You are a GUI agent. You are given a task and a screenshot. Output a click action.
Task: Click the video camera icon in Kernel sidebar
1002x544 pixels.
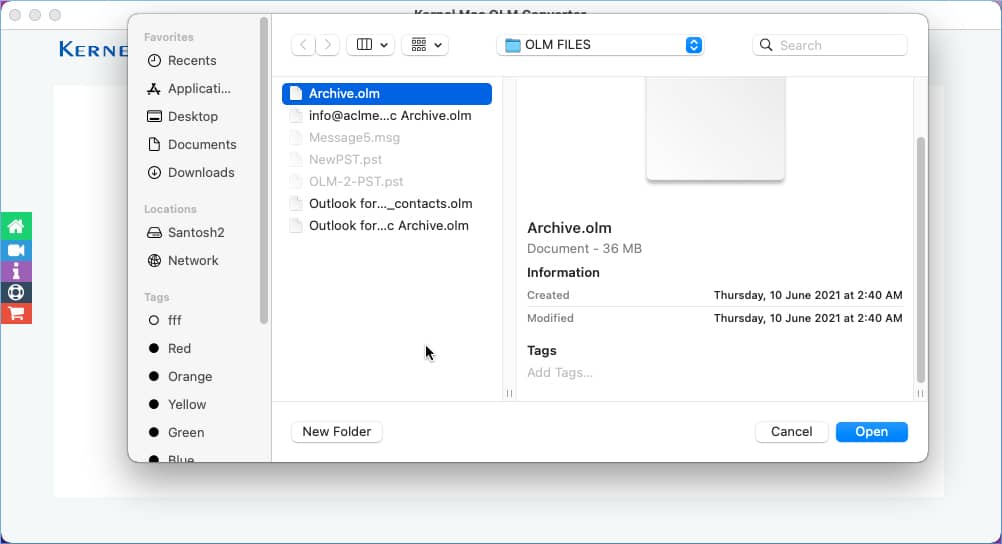tap(16, 250)
